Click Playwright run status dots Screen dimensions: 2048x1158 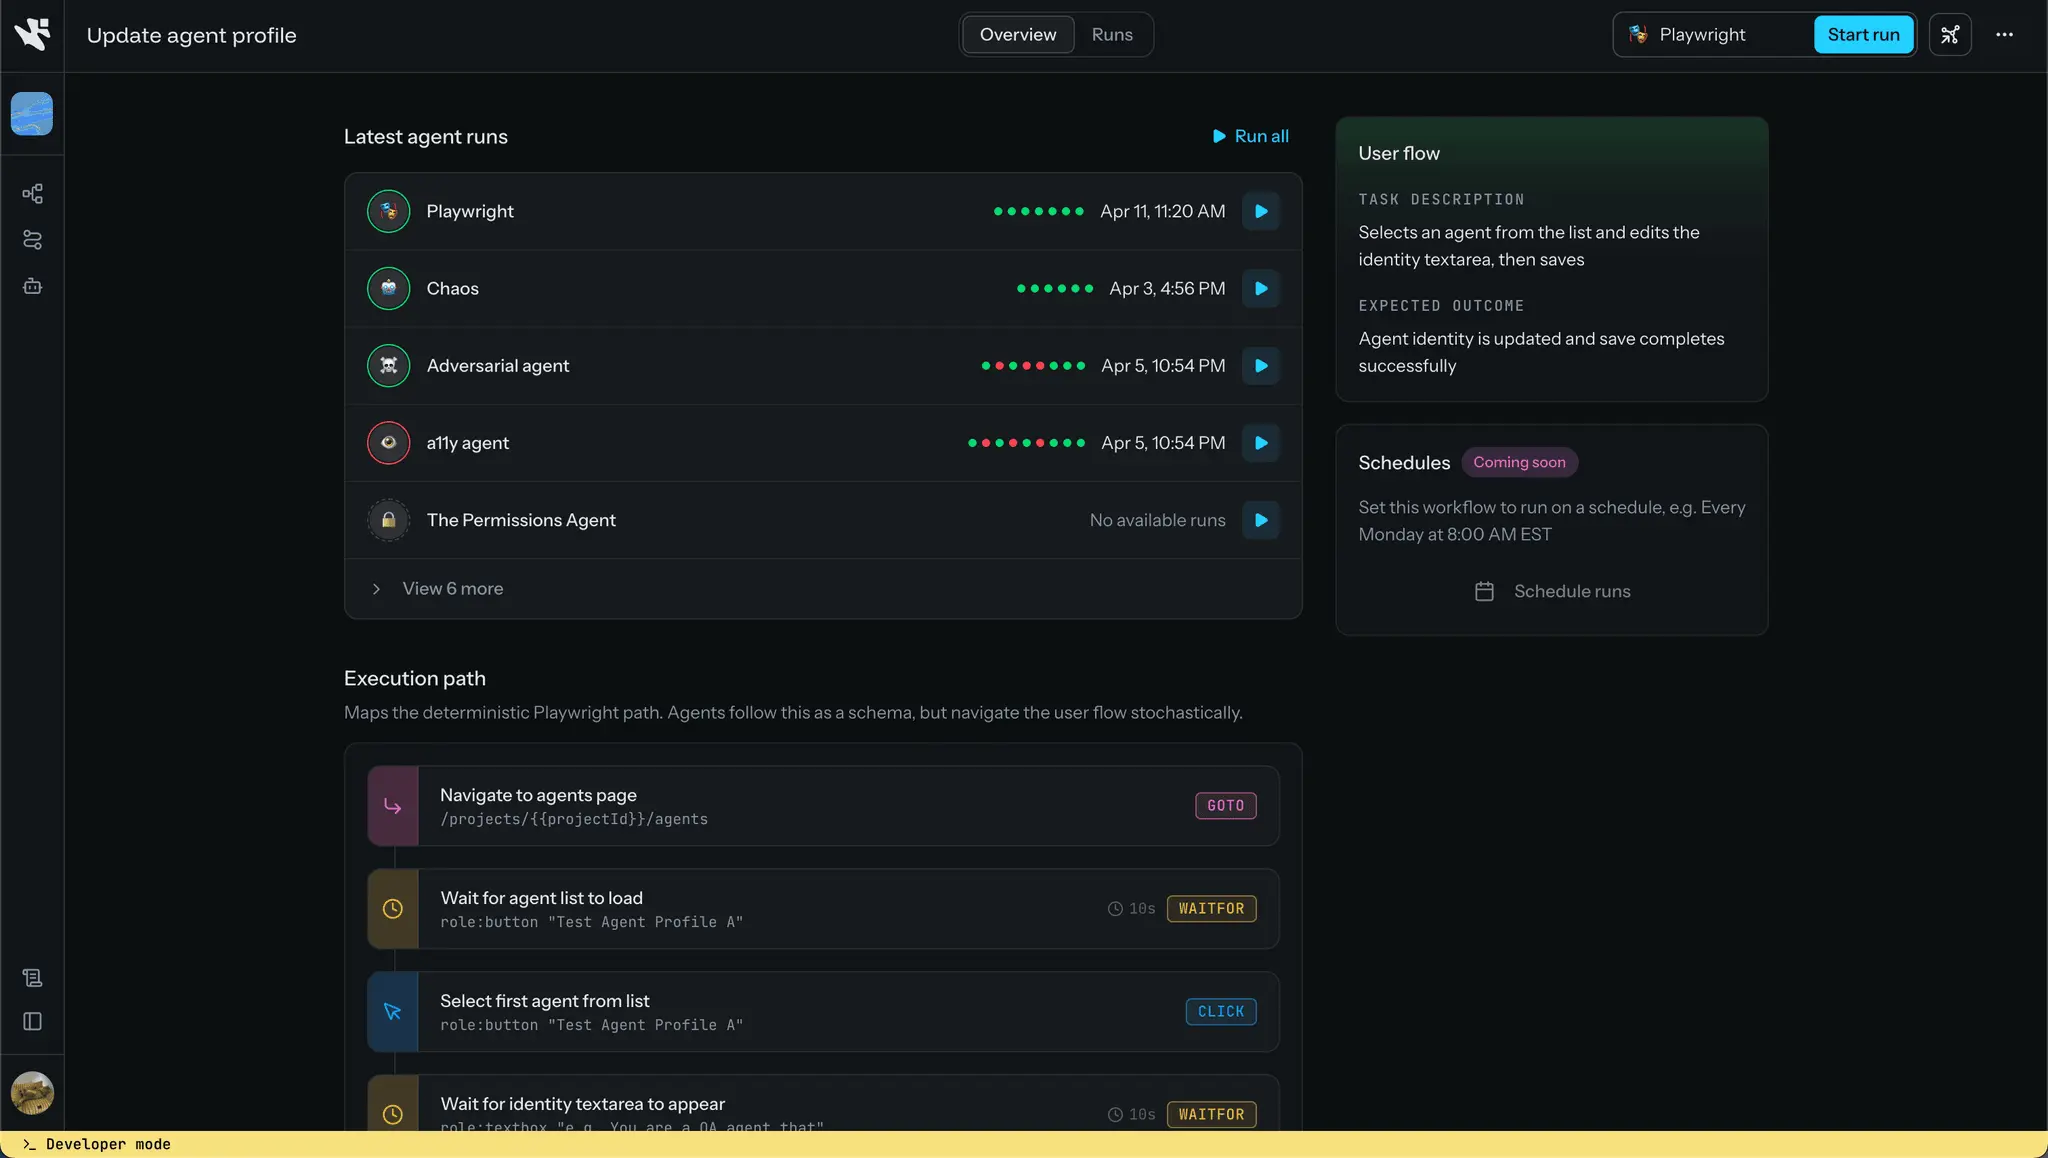(x=1038, y=211)
